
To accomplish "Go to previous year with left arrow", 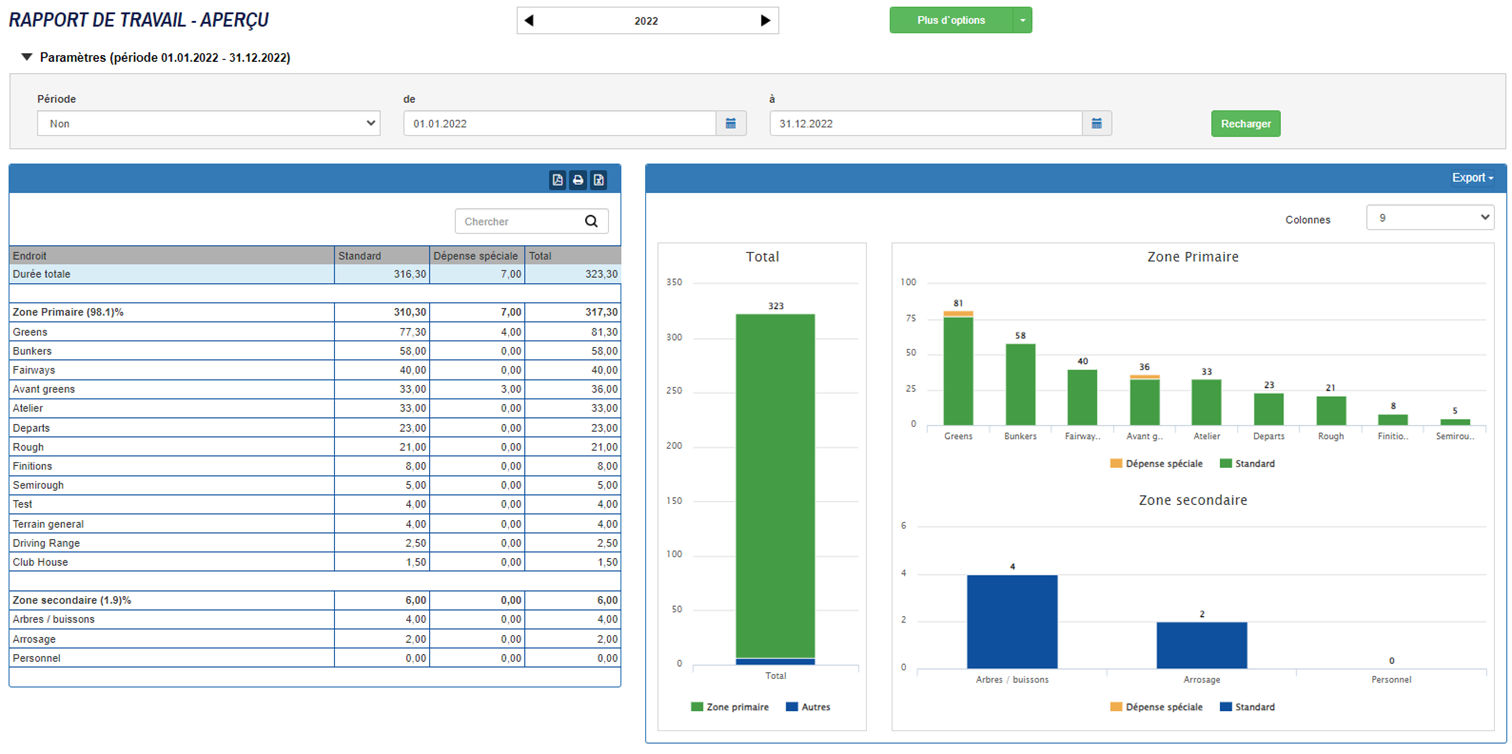I will click(x=529, y=19).
